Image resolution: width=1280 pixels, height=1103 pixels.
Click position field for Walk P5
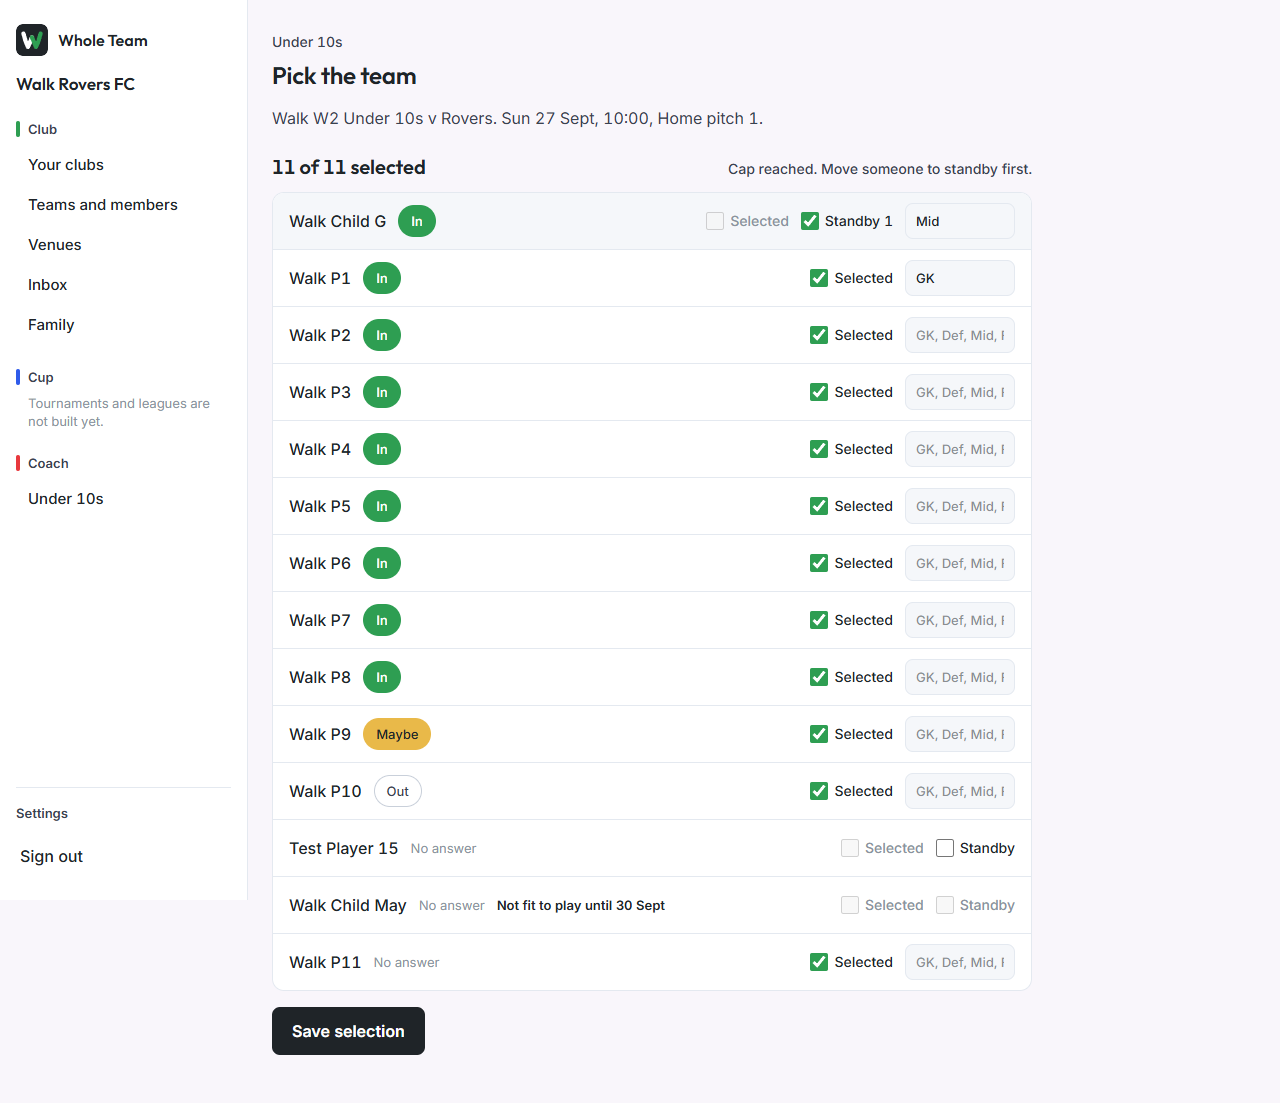(960, 506)
